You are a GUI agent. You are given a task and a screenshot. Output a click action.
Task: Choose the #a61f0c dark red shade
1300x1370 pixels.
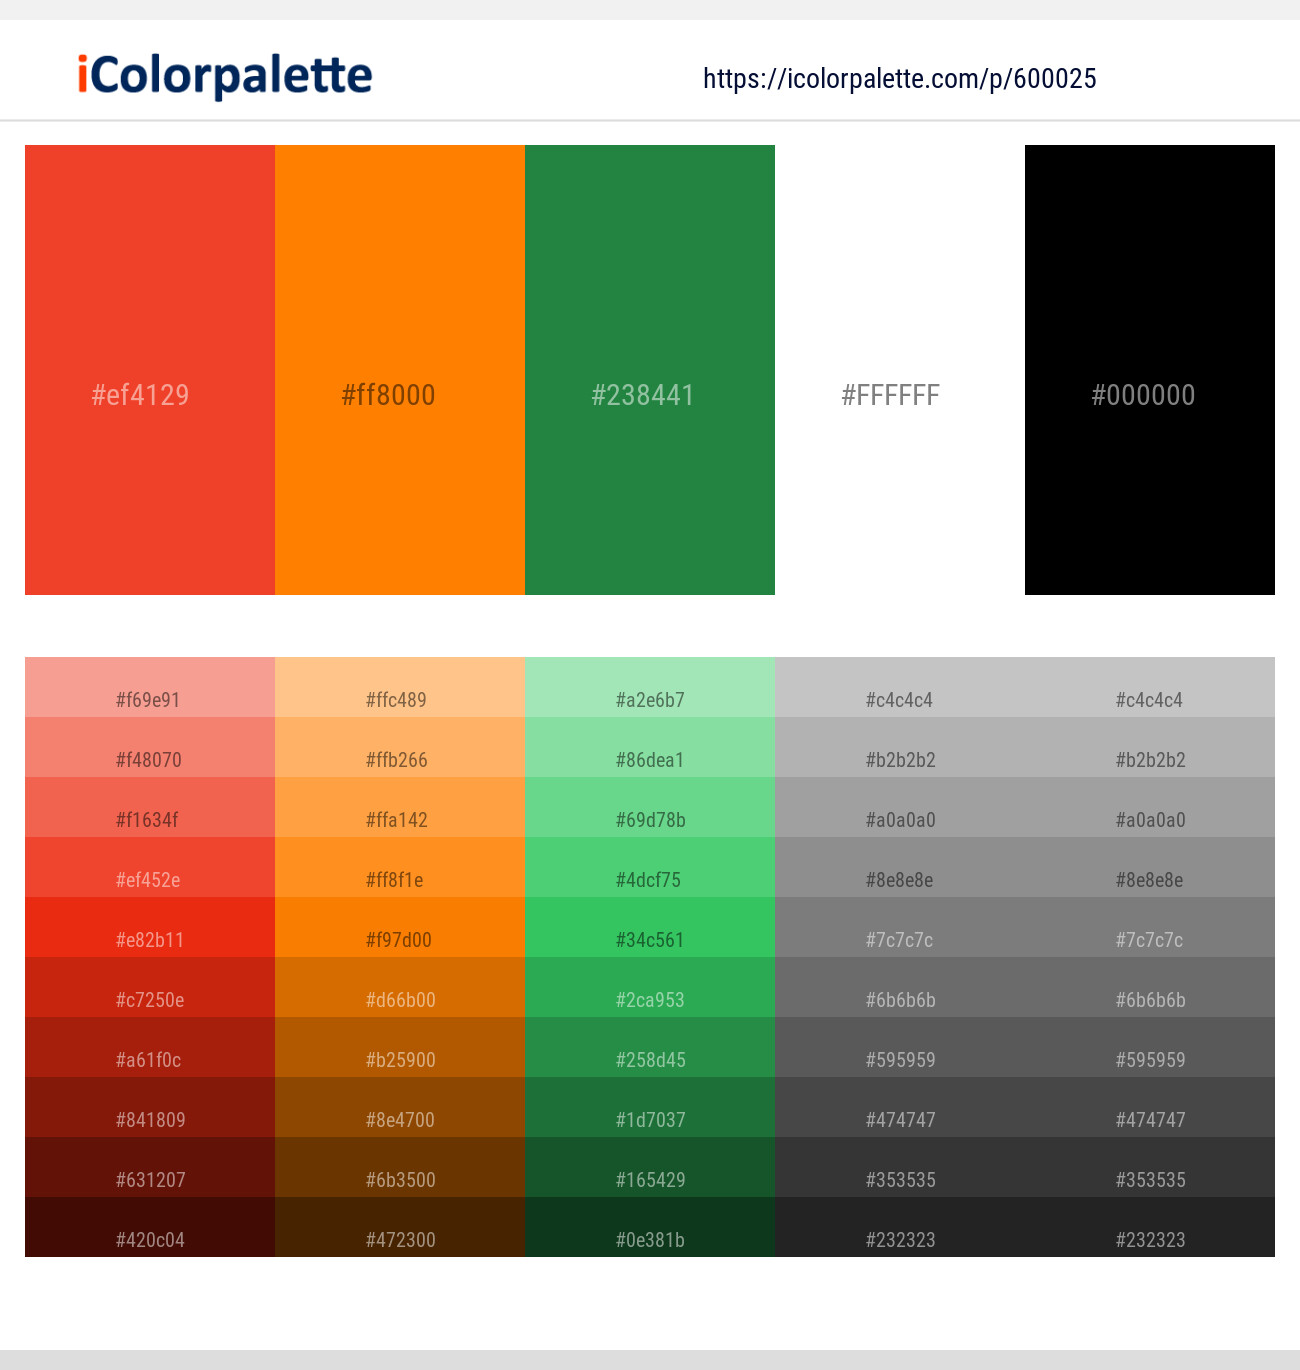click(x=150, y=1048)
